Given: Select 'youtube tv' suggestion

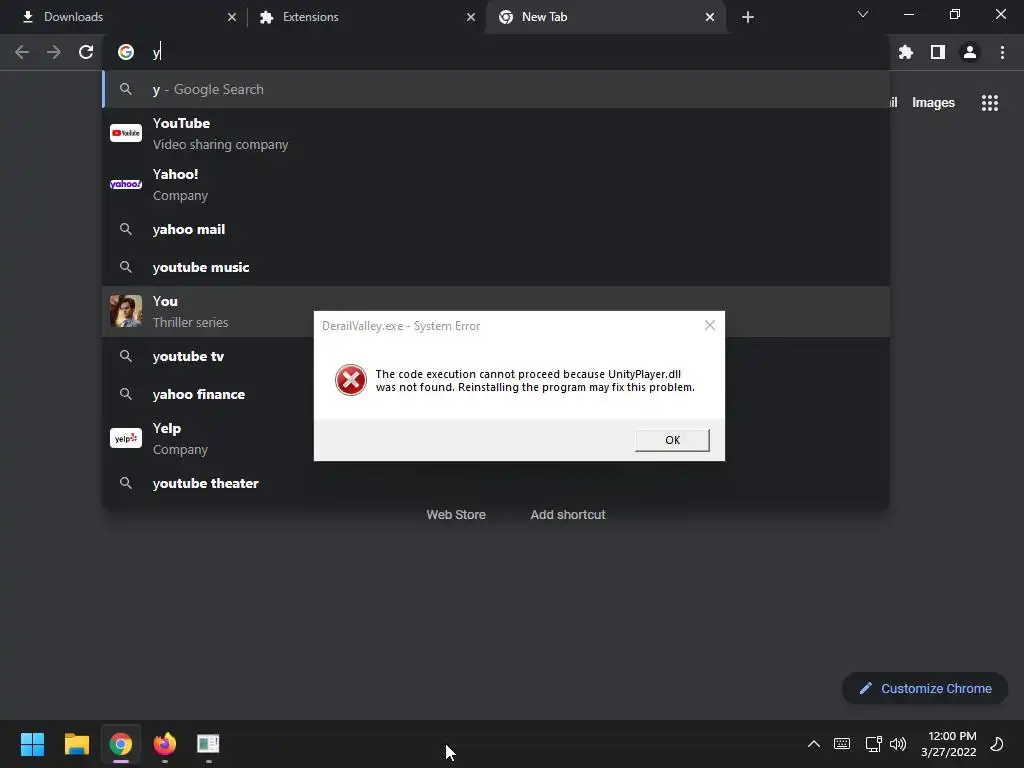Looking at the screenshot, I should (208, 357).
